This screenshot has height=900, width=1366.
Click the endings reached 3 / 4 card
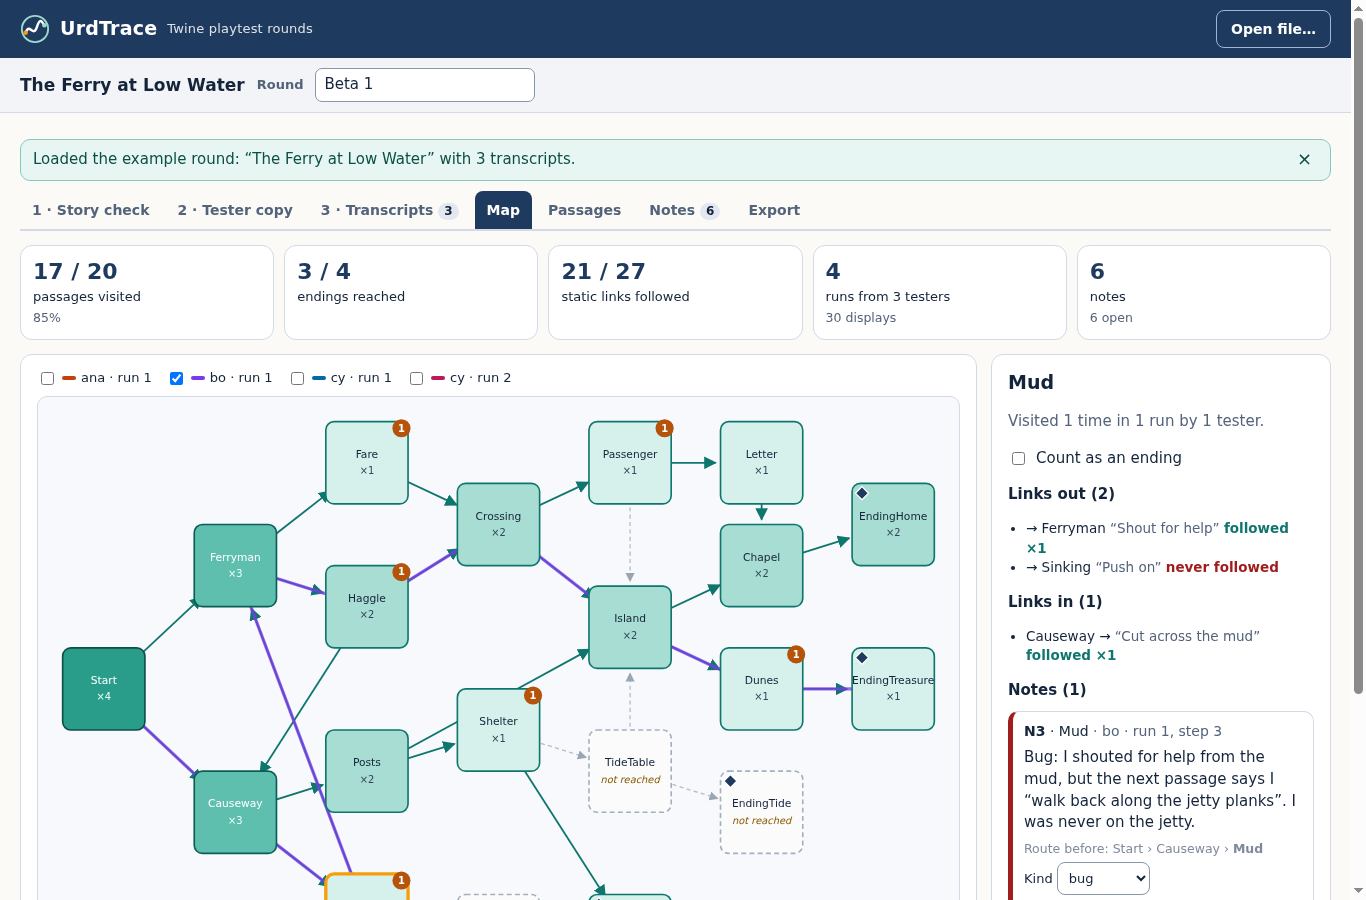click(x=411, y=293)
